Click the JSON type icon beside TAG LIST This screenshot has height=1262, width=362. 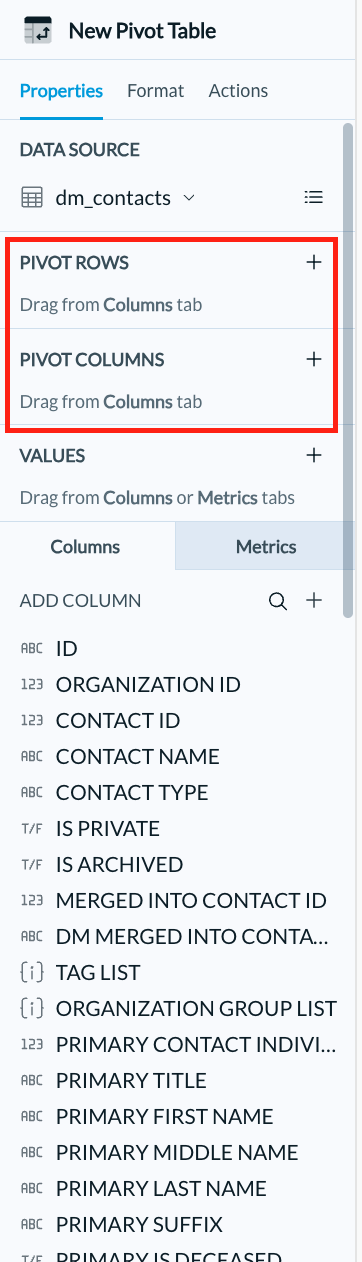32,973
